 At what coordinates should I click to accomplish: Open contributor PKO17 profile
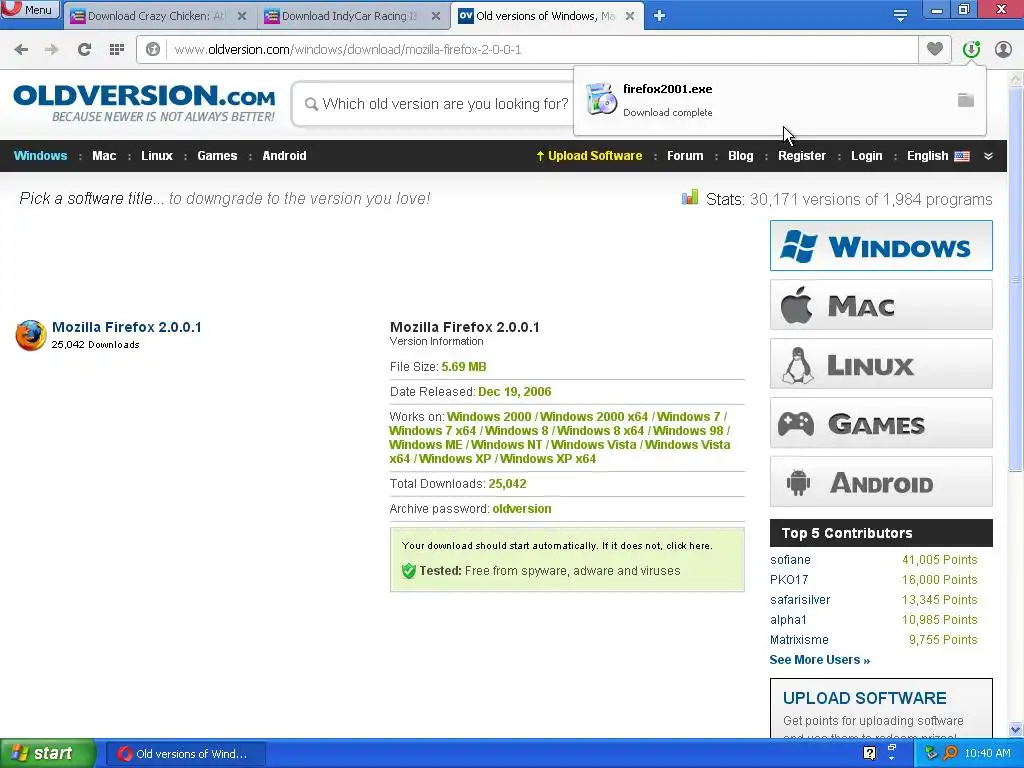[789, 580]
